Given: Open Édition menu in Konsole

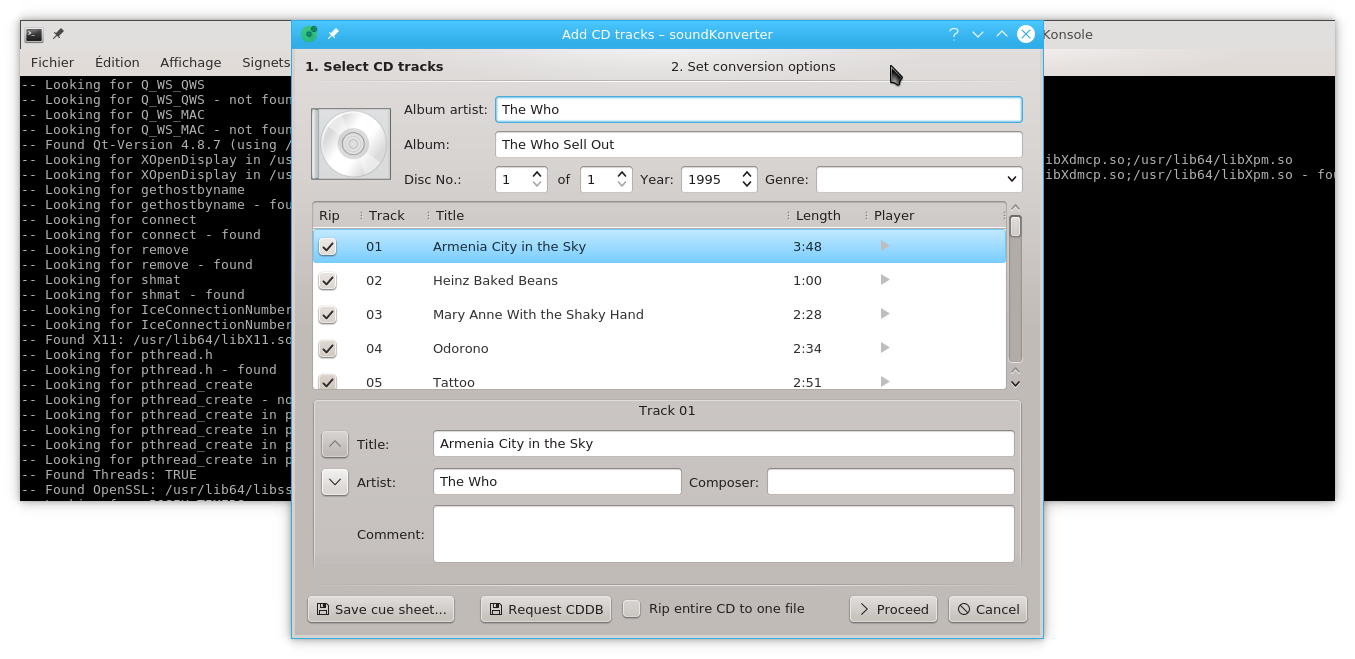Looking at the screenshot, I should (117, 62).
